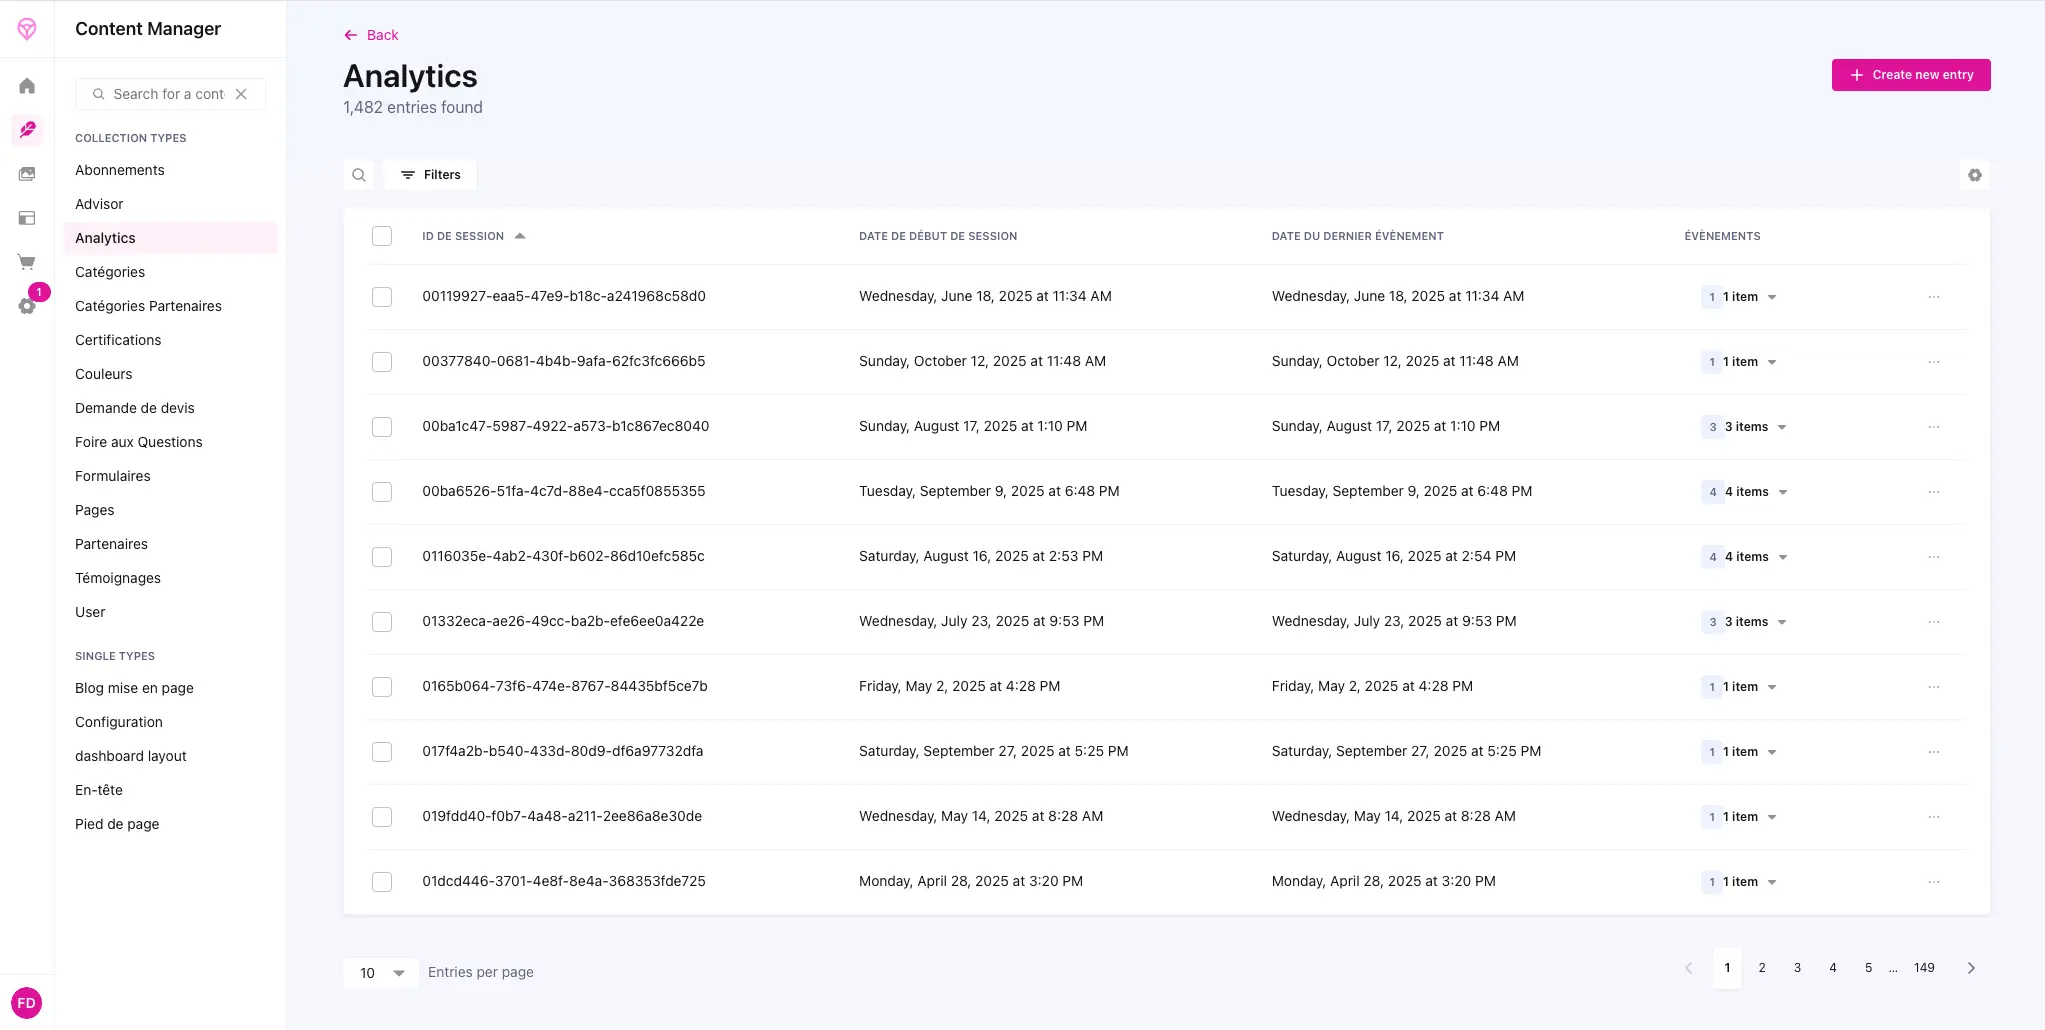Viewport: 2045px width, 1030px height.
Task: Go back using the Back link
Action: coord(371,35)
